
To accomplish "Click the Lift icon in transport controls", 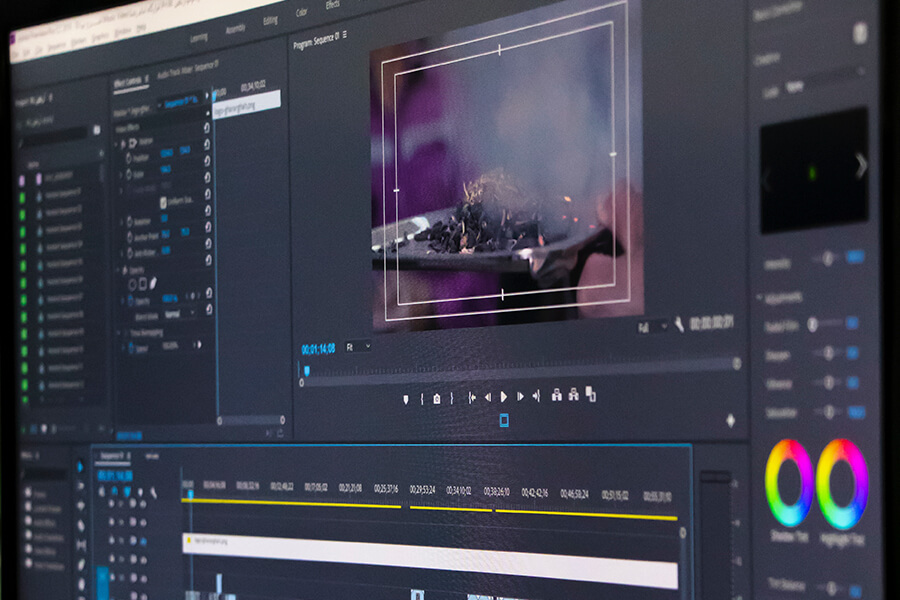I will 556,394.
